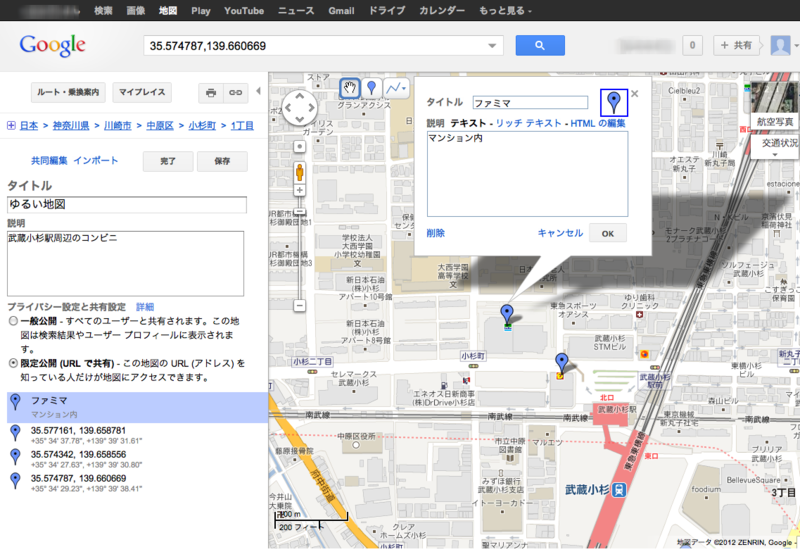This screenshot has width=800, height=559.
Task: Click the + 共有 share button
Action: [x=736, y=45]
